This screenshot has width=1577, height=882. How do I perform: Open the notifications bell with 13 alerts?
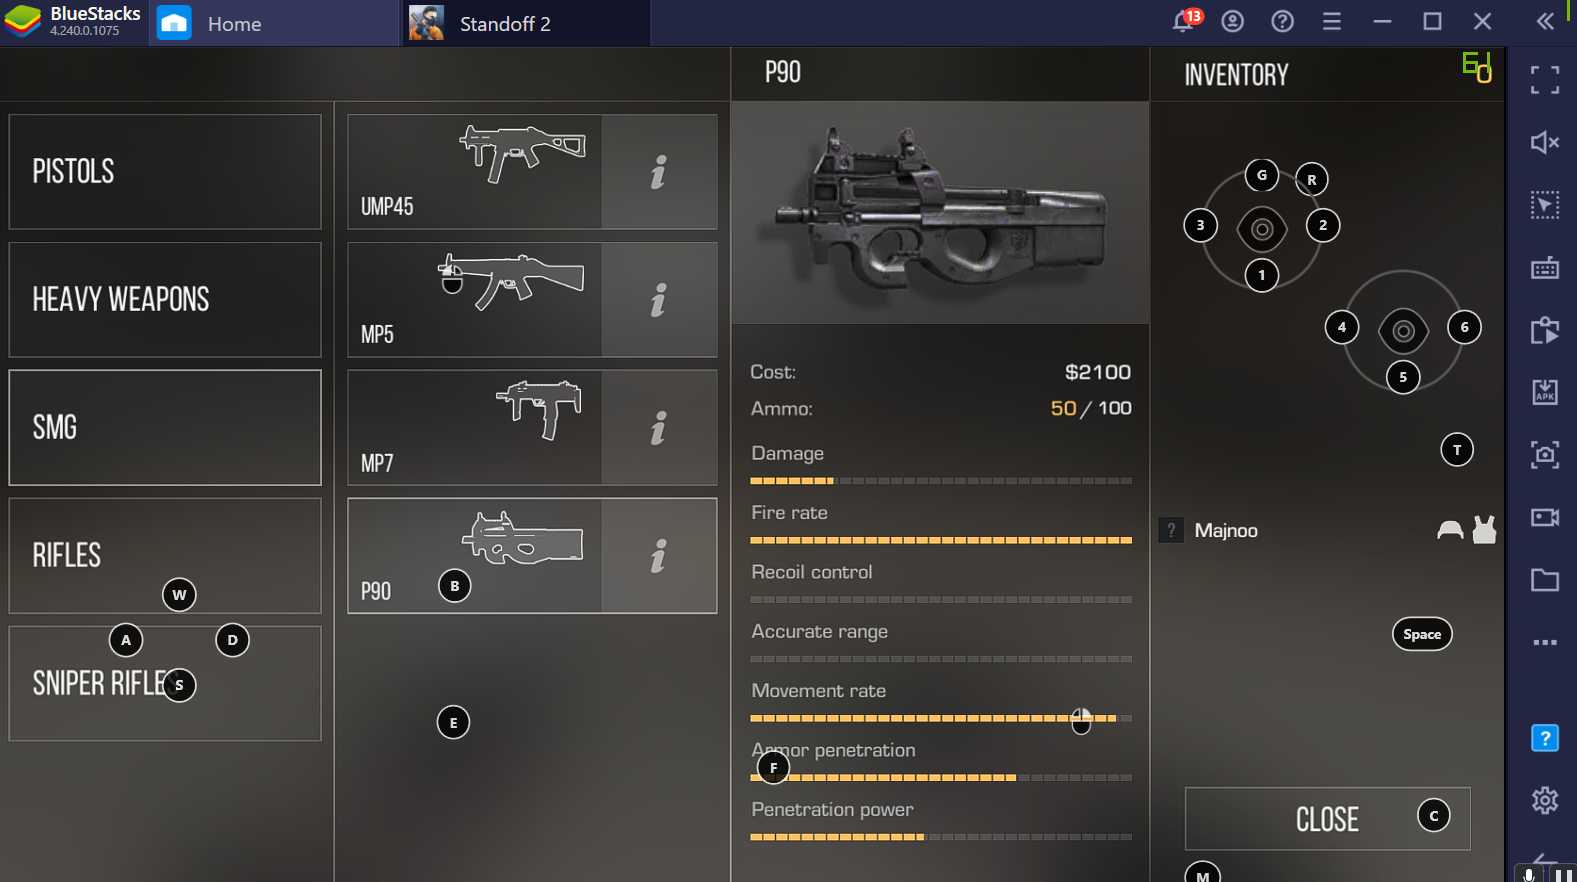tap(1185, 22)
